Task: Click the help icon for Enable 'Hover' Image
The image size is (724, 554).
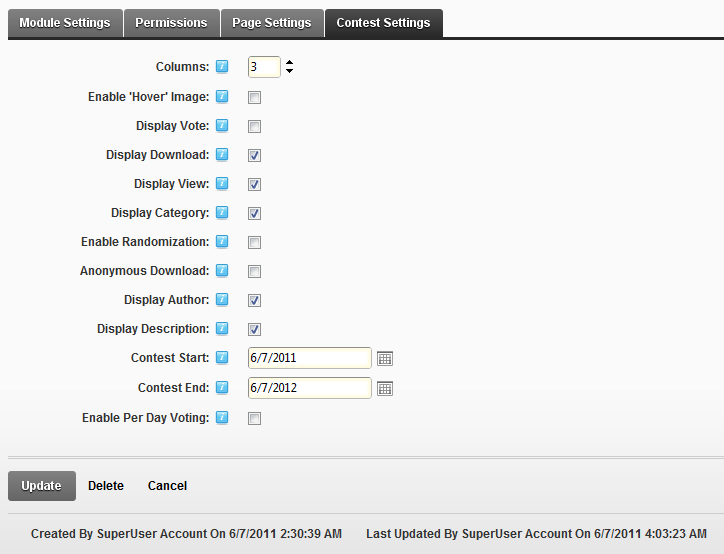Action: pyautogui.click(x=222, y=96)
